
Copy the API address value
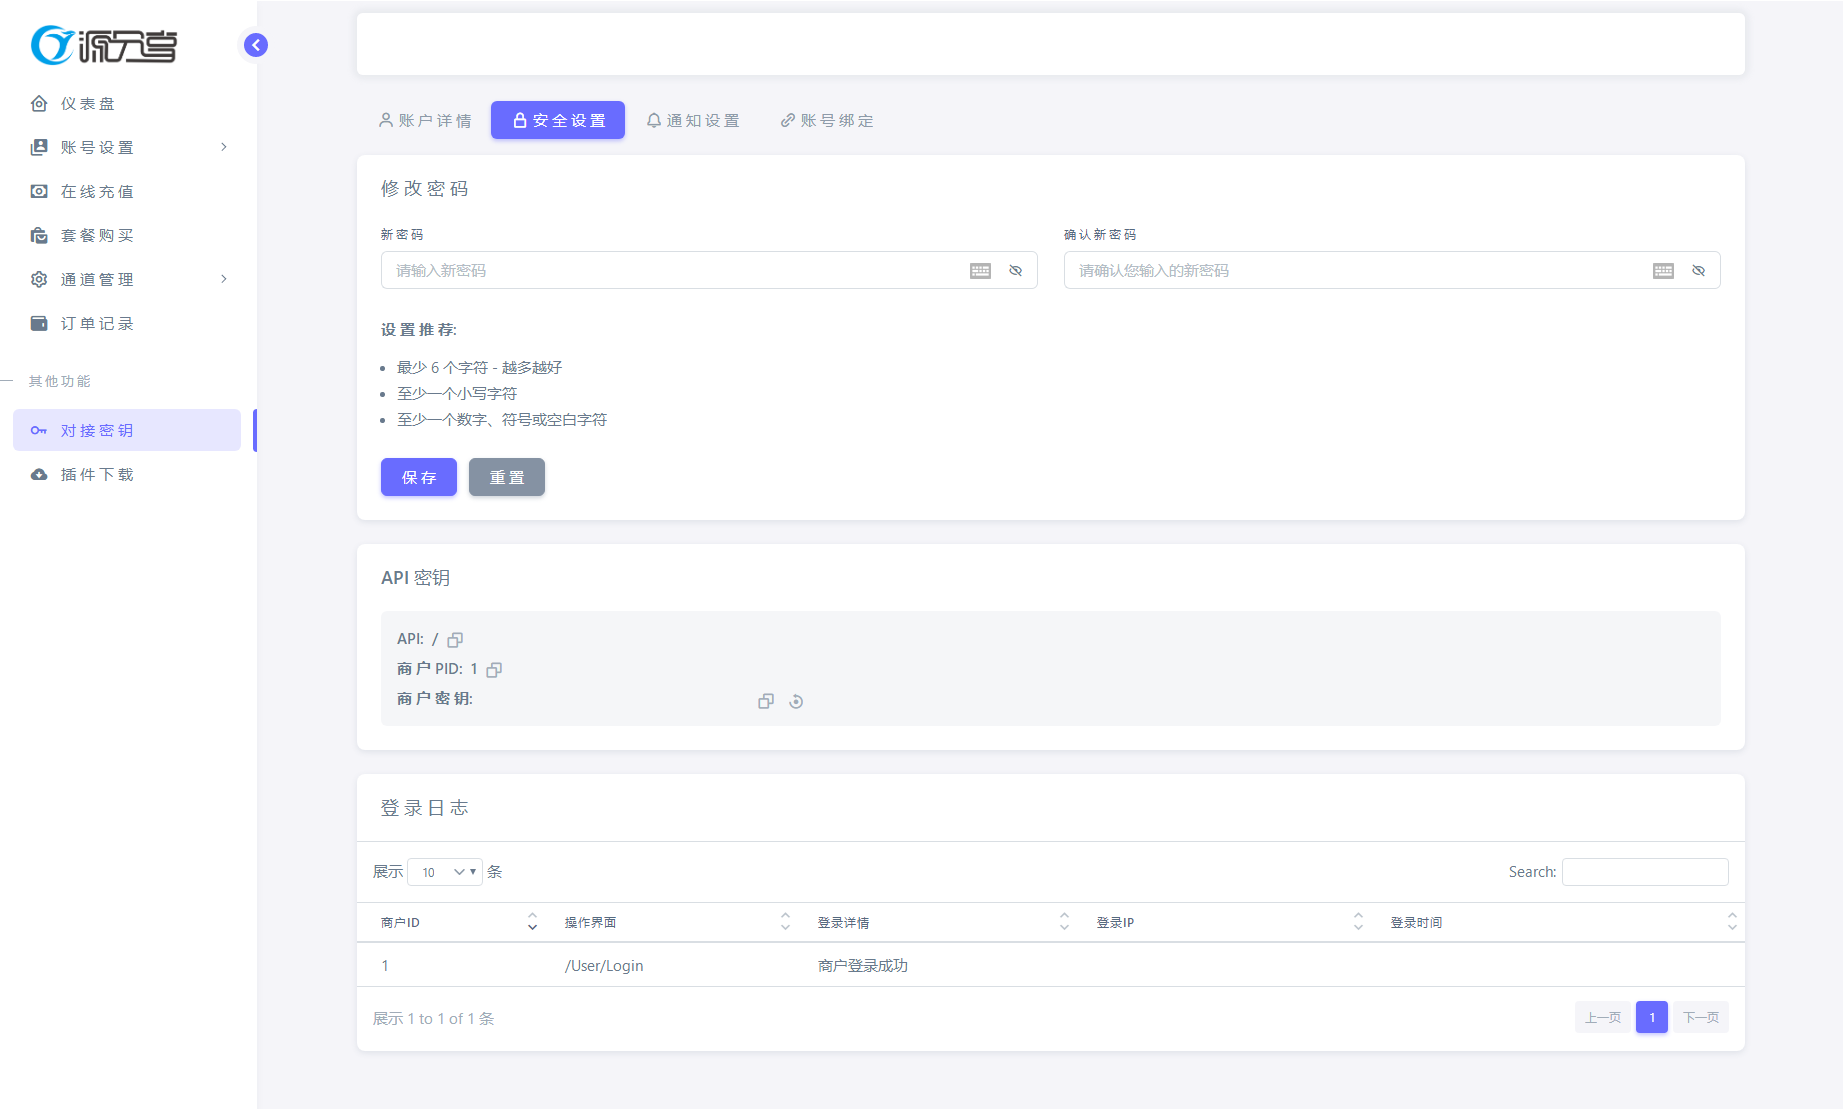[455, 640]
